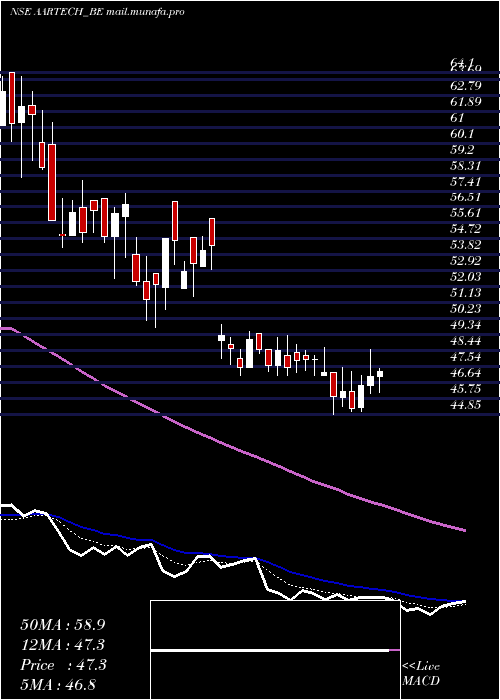500x700 pixels.
Task: Click the <<Live MACD label
Action: point(421,674)
